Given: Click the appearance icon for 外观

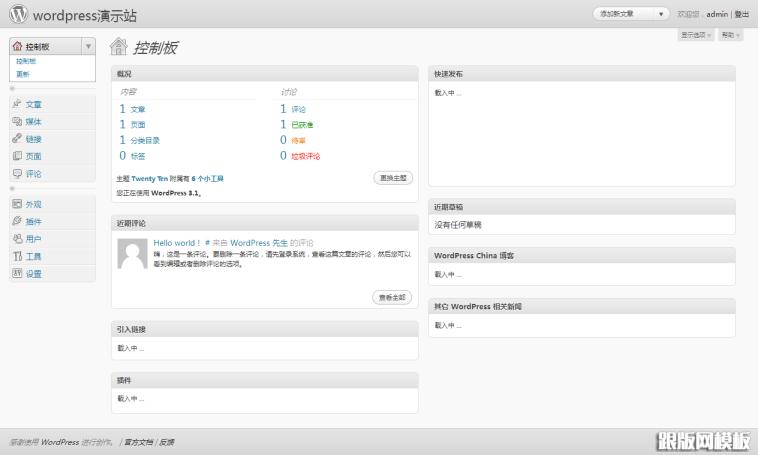Looking at the screenshot, I should tap(17, 204).
